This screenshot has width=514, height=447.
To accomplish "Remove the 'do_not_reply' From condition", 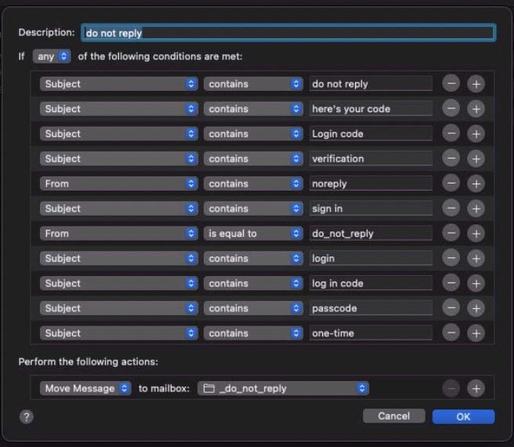I will (x=451, y=233).
